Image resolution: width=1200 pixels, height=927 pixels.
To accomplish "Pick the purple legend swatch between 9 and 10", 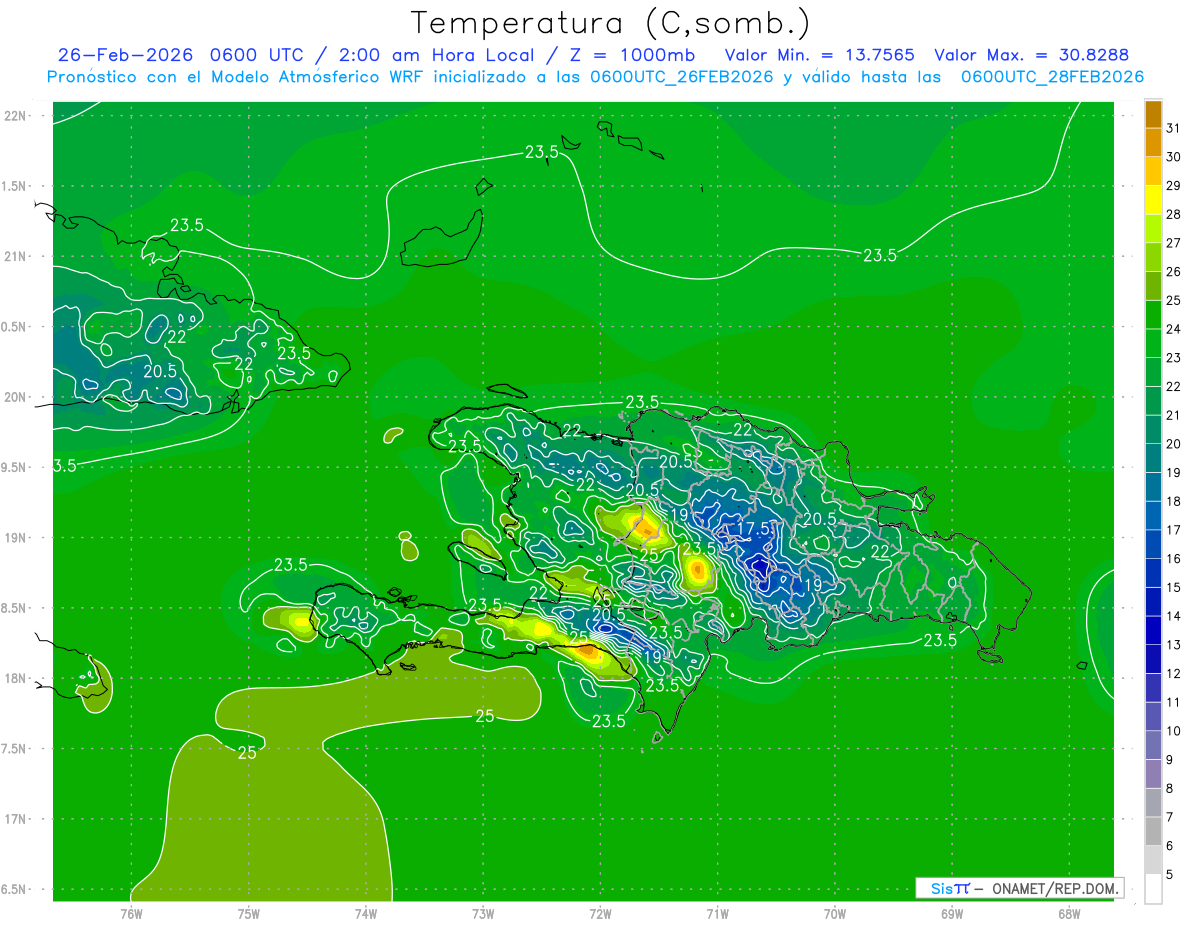I will coord(1153,745).
